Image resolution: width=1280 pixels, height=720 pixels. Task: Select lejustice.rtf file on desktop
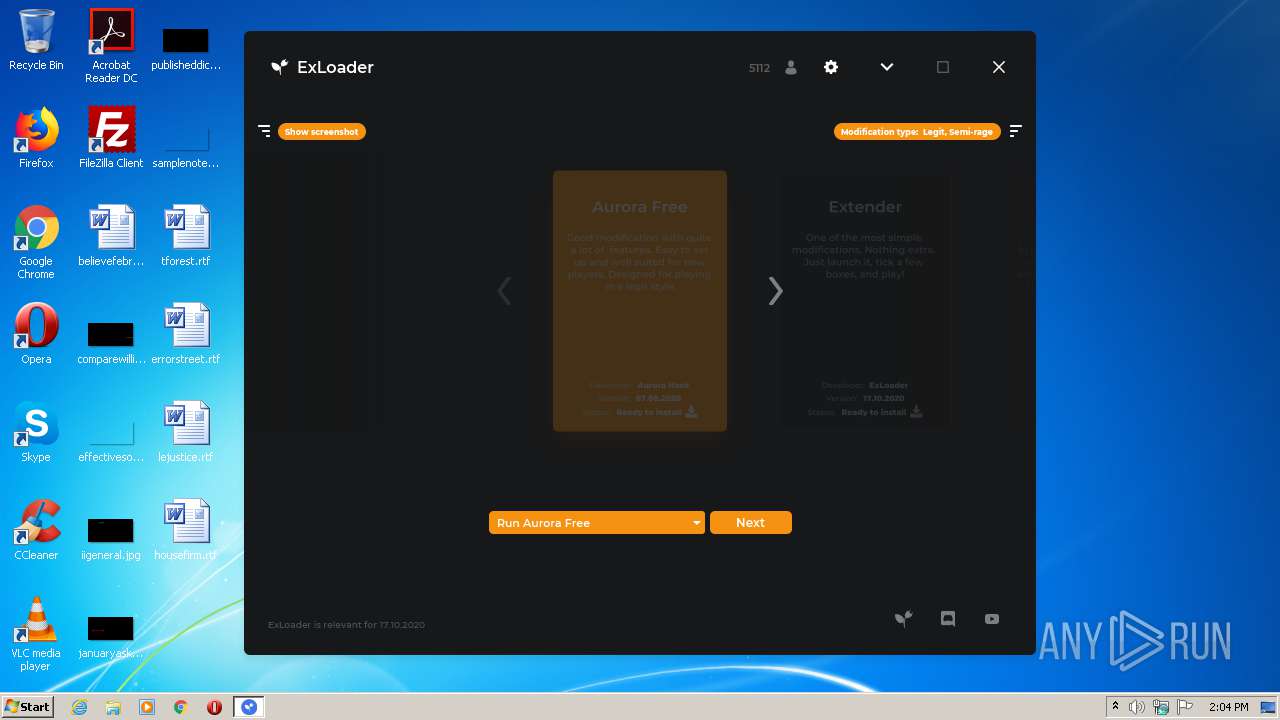click(x=186, y=432)
